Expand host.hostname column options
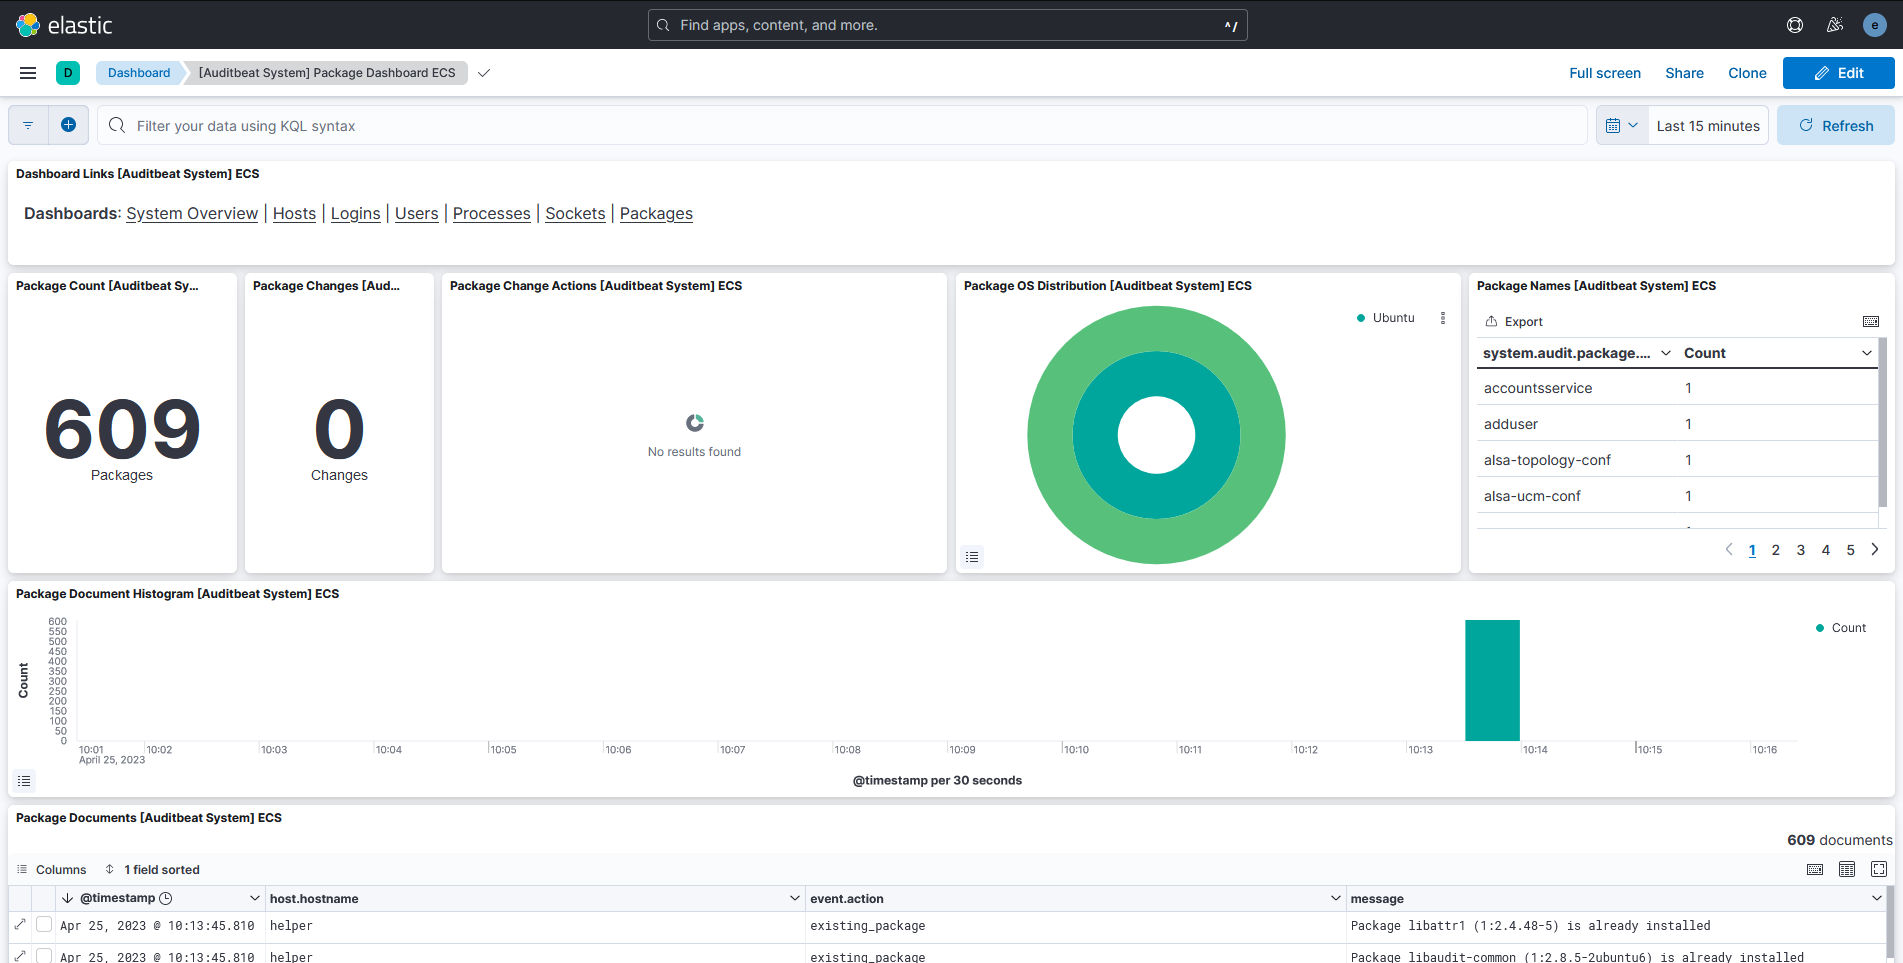 point(794,898)
